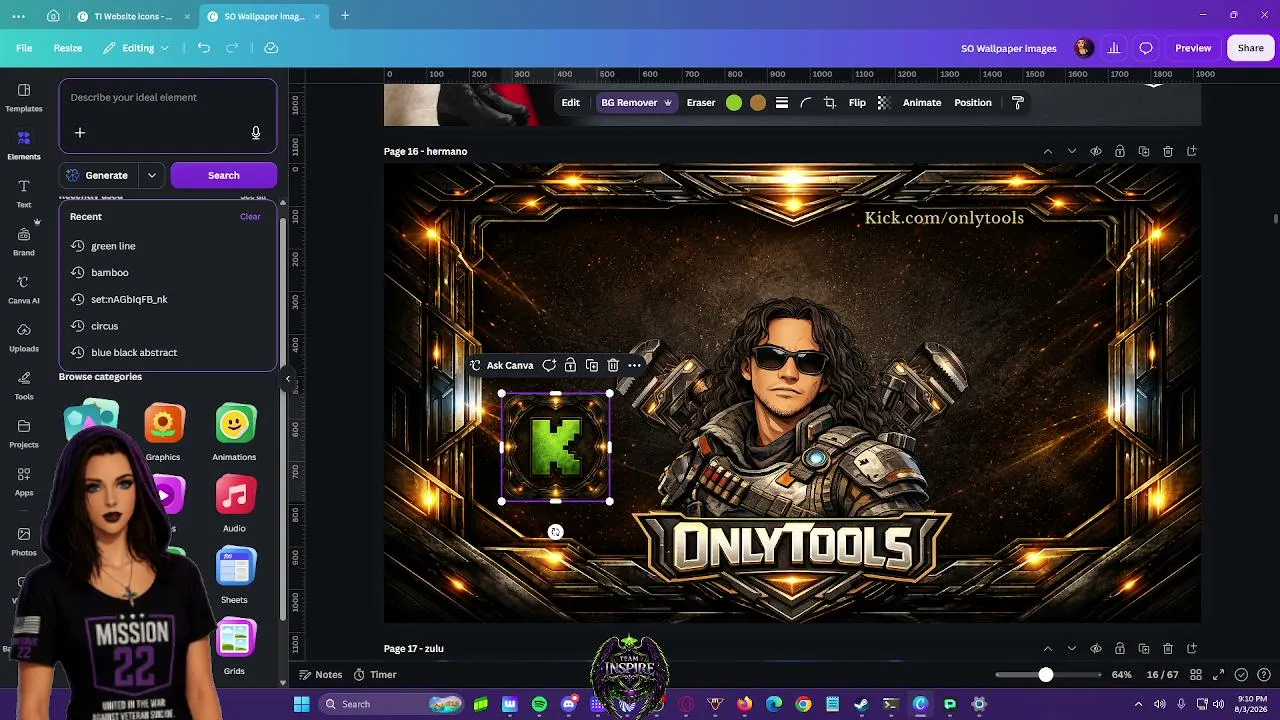The width and height of the screenshot is (1280, 720).
Task: Open Canva AI from the sidebar
Action: click(24, 289)
